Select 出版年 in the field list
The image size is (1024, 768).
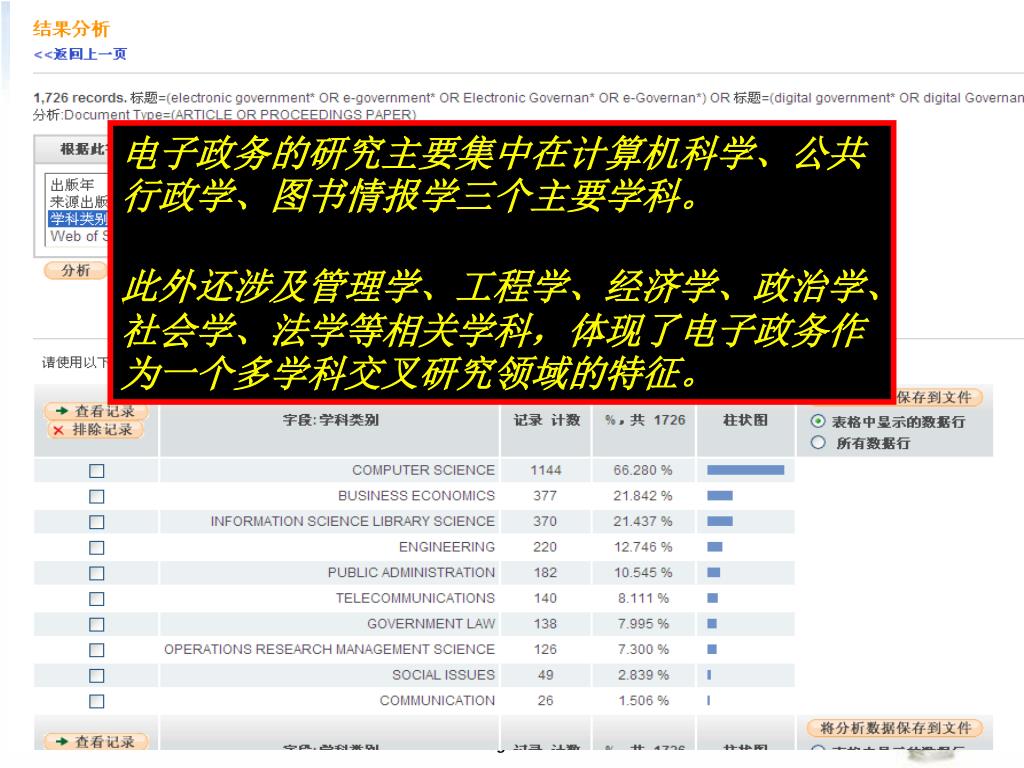point(72,185)
